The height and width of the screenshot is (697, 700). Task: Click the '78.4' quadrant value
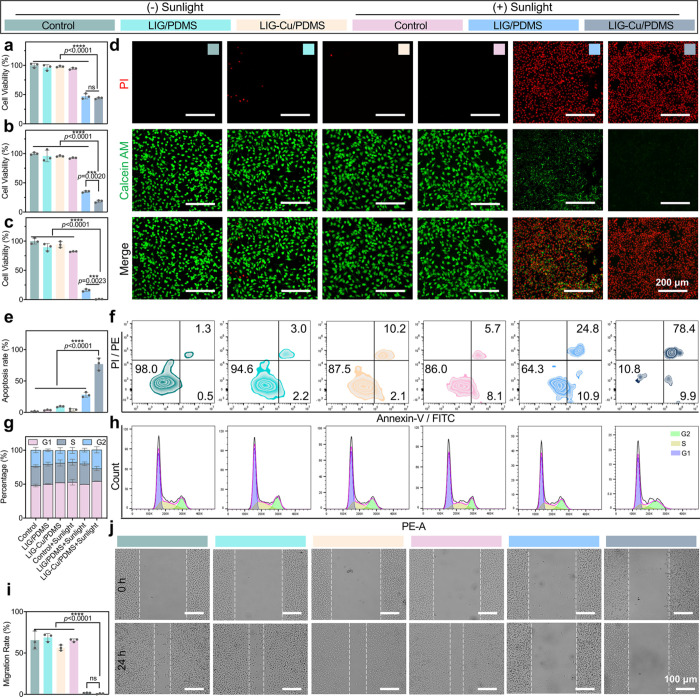coord(684,329)
